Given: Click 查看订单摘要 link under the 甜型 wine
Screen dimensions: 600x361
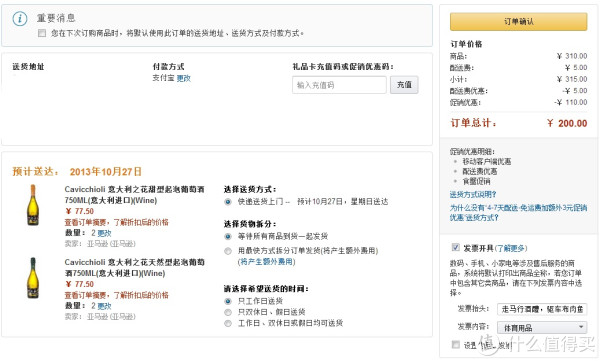Looking at the screenshot, I should pyautogui.click(x=116, y=222).
